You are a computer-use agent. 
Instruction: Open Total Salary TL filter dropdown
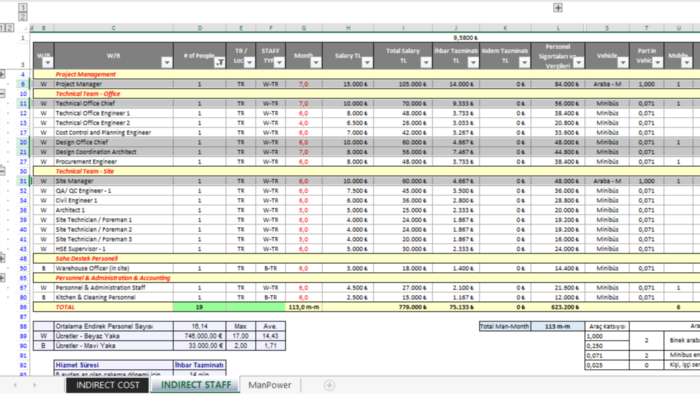[426, 62]
